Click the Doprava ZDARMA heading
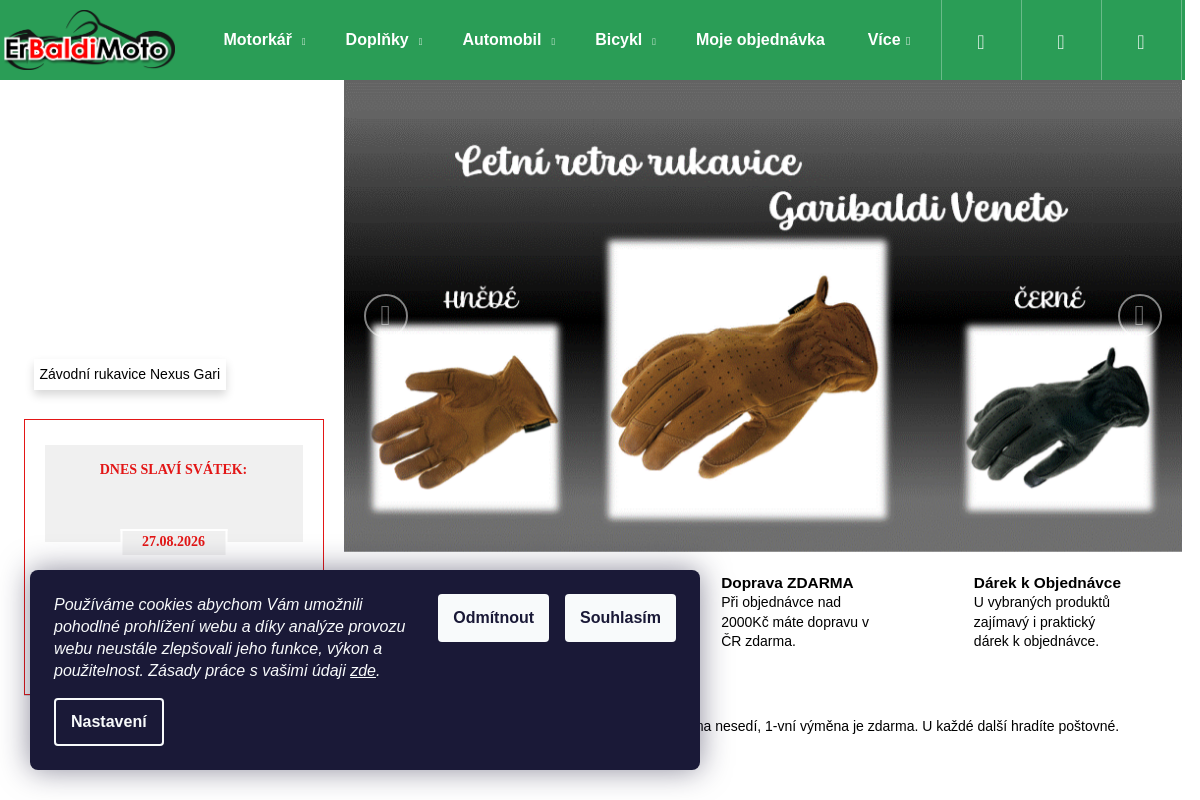1200x800 pixels. pos(787,583)
